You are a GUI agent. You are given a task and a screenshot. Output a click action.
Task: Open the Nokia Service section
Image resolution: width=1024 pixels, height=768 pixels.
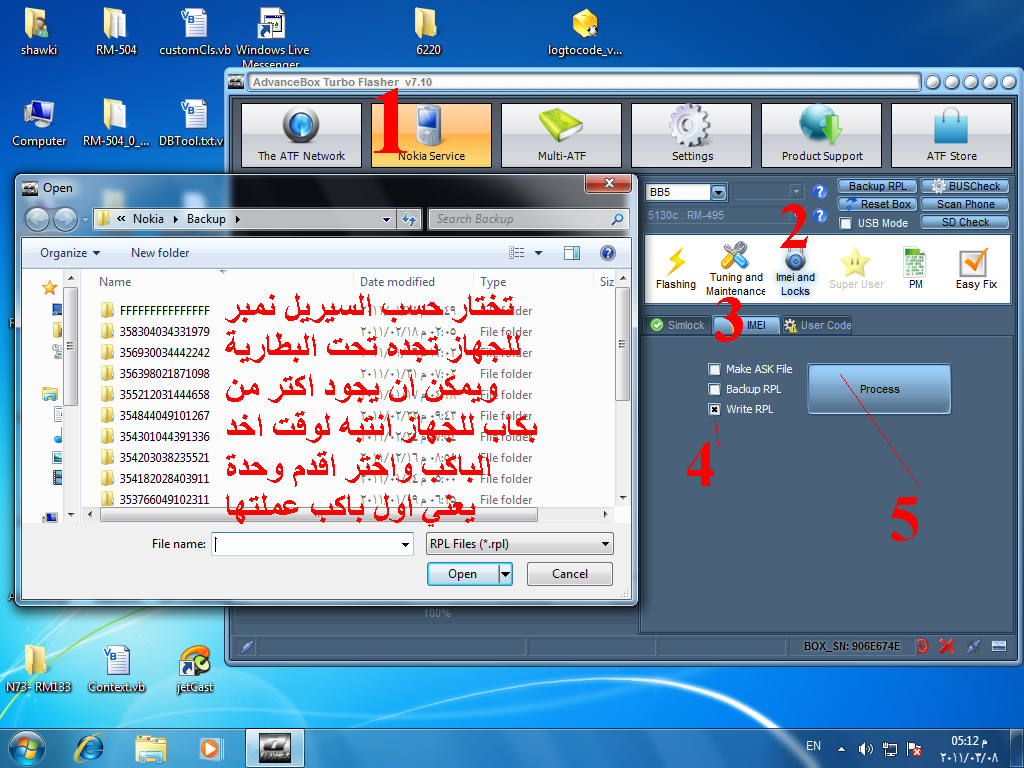click(x=431, y=135)
